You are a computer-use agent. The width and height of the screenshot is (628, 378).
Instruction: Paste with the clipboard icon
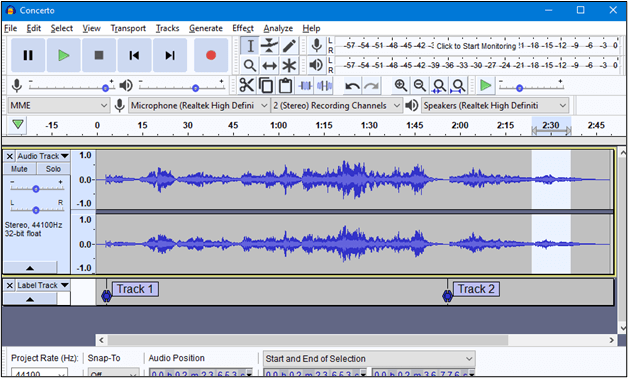point(285,85)
